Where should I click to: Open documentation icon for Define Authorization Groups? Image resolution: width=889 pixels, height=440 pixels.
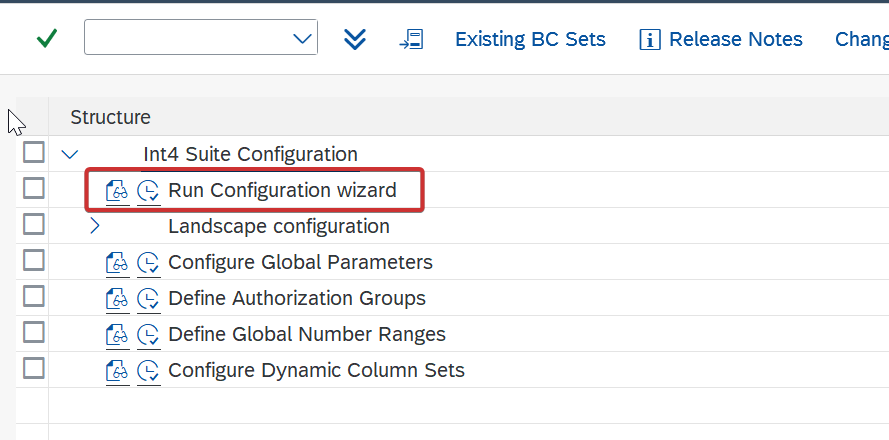click(x=117, y=299)
